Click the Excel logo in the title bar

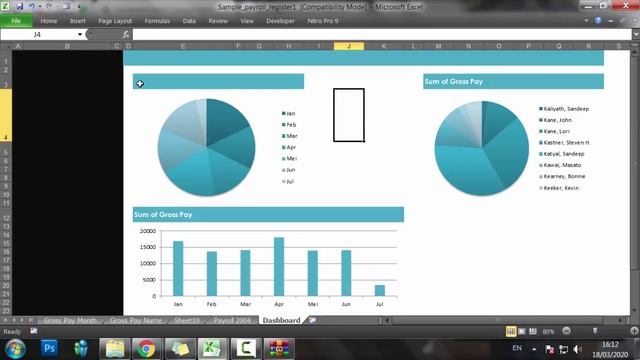5,6
